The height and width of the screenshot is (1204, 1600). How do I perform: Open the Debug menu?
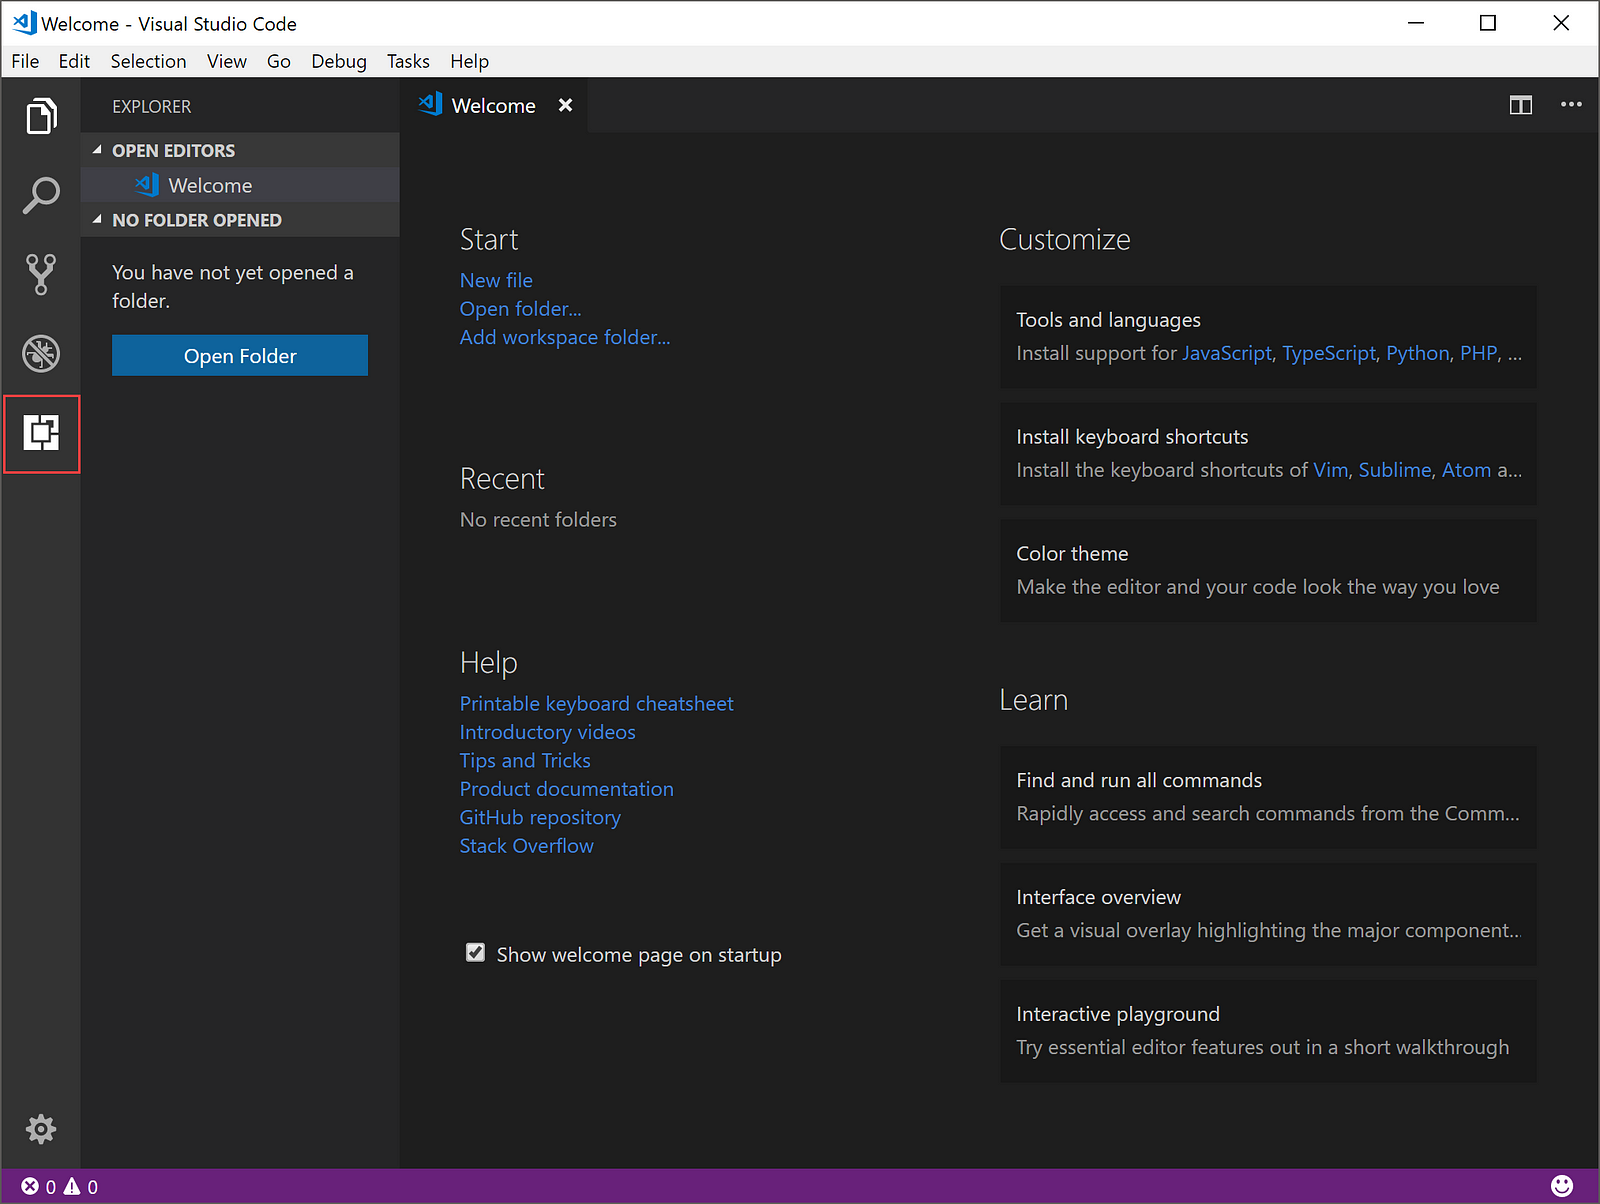pos(339,61)
